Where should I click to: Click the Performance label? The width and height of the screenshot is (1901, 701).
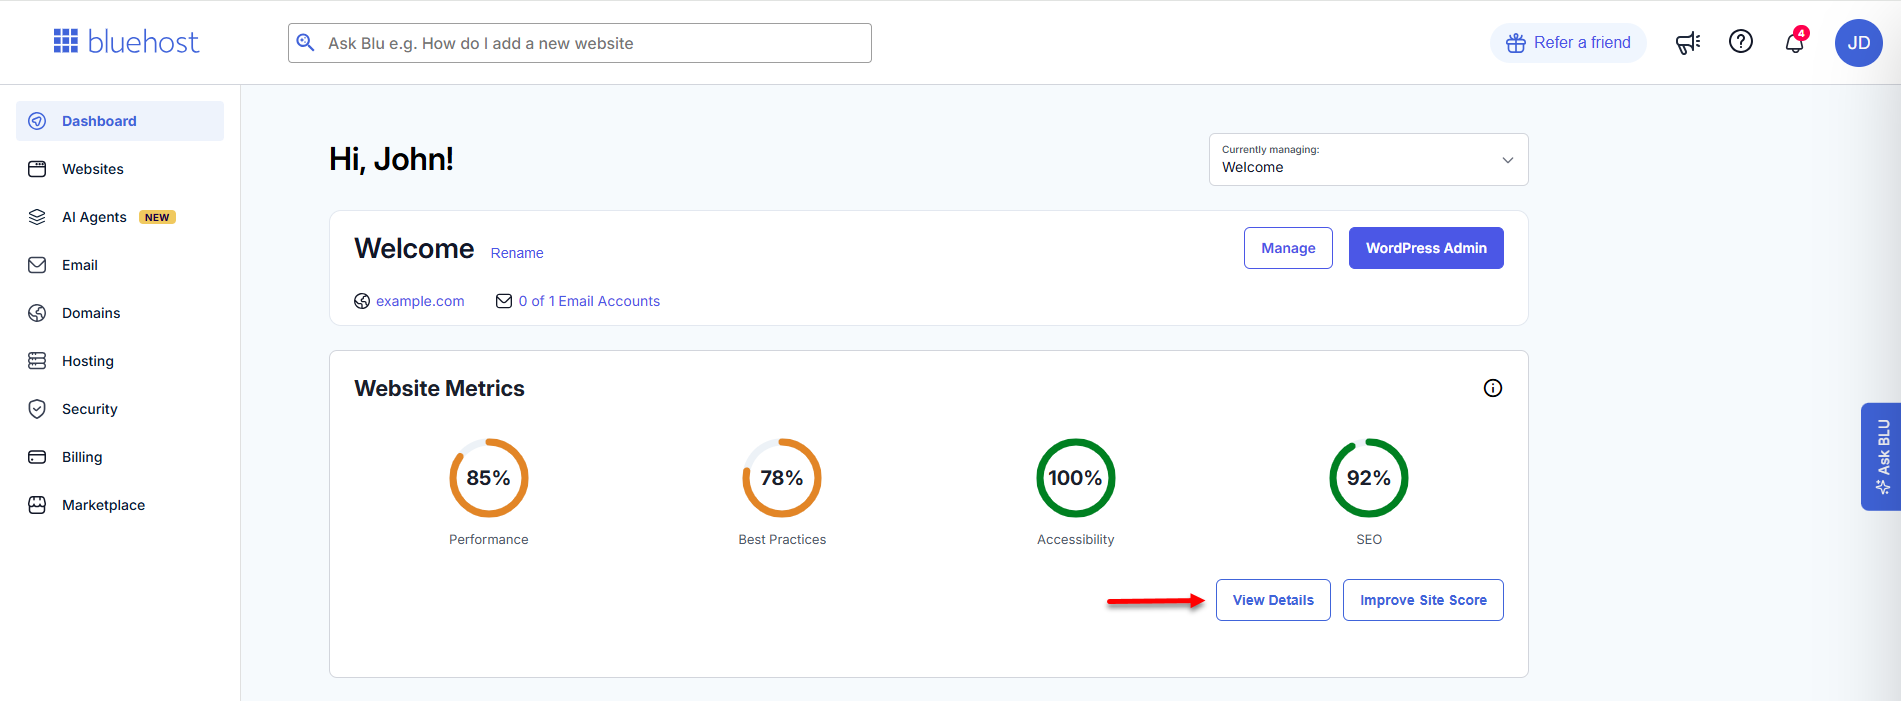(x=489, y=539)
